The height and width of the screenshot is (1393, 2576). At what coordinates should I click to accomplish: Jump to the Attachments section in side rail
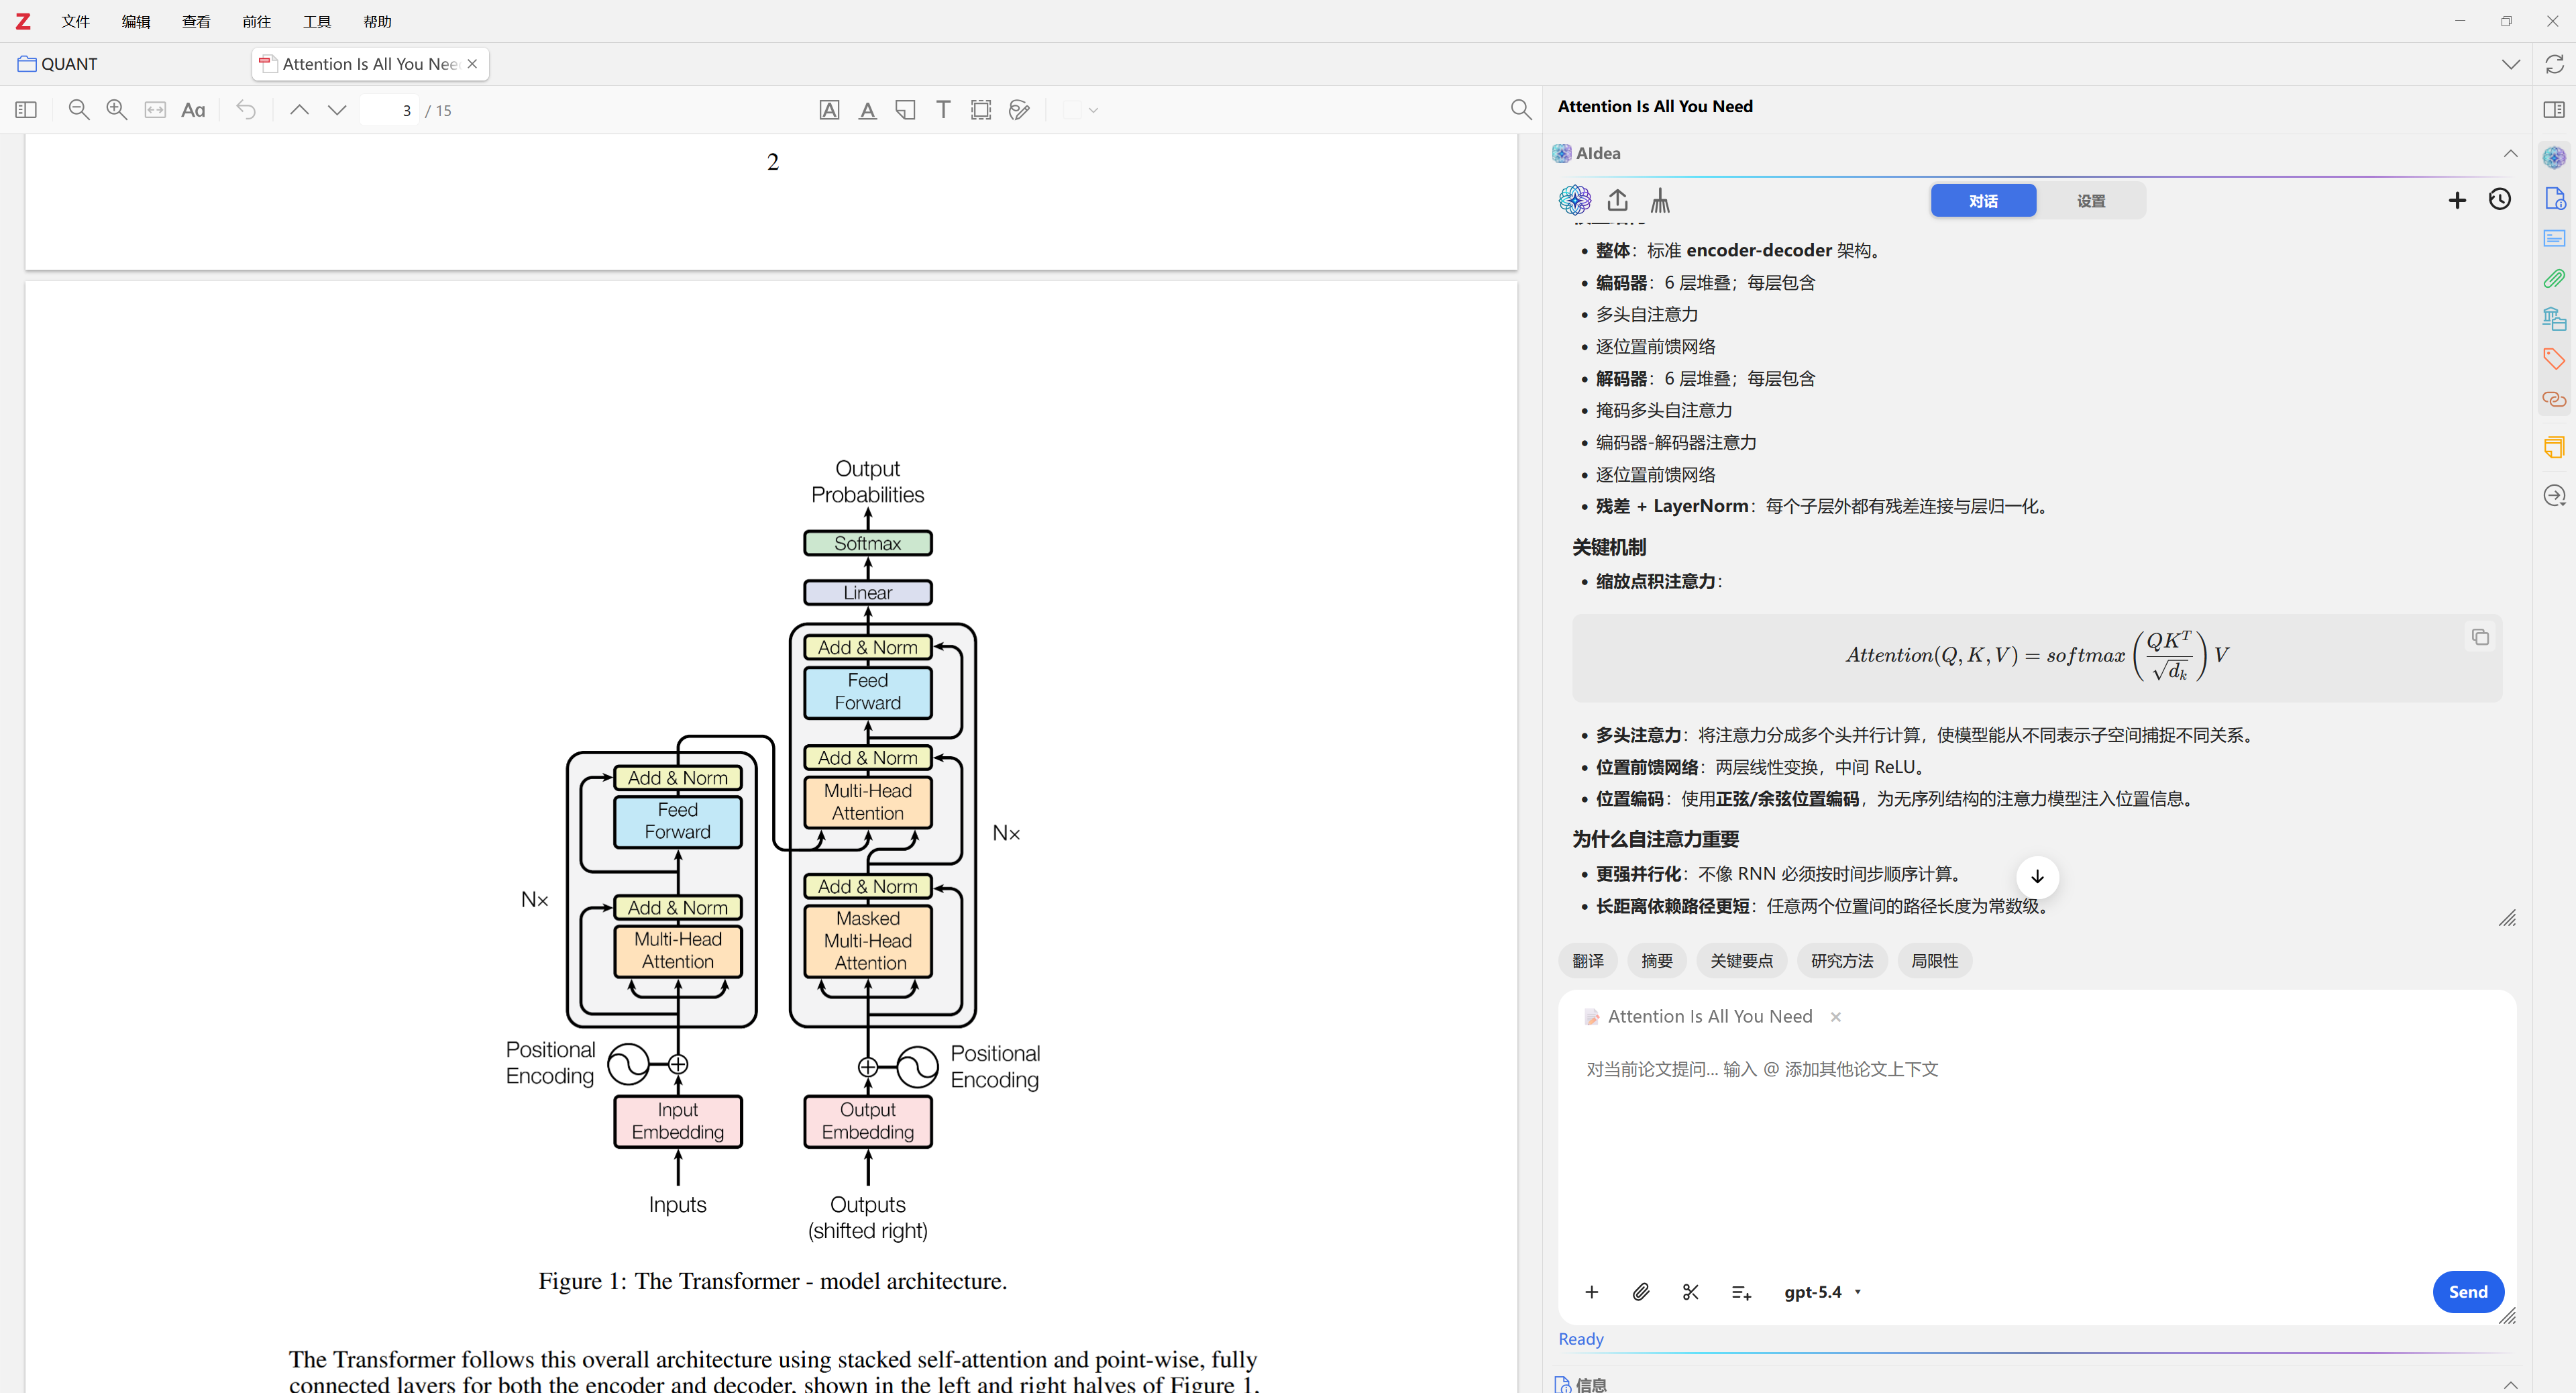point(2554,279)
